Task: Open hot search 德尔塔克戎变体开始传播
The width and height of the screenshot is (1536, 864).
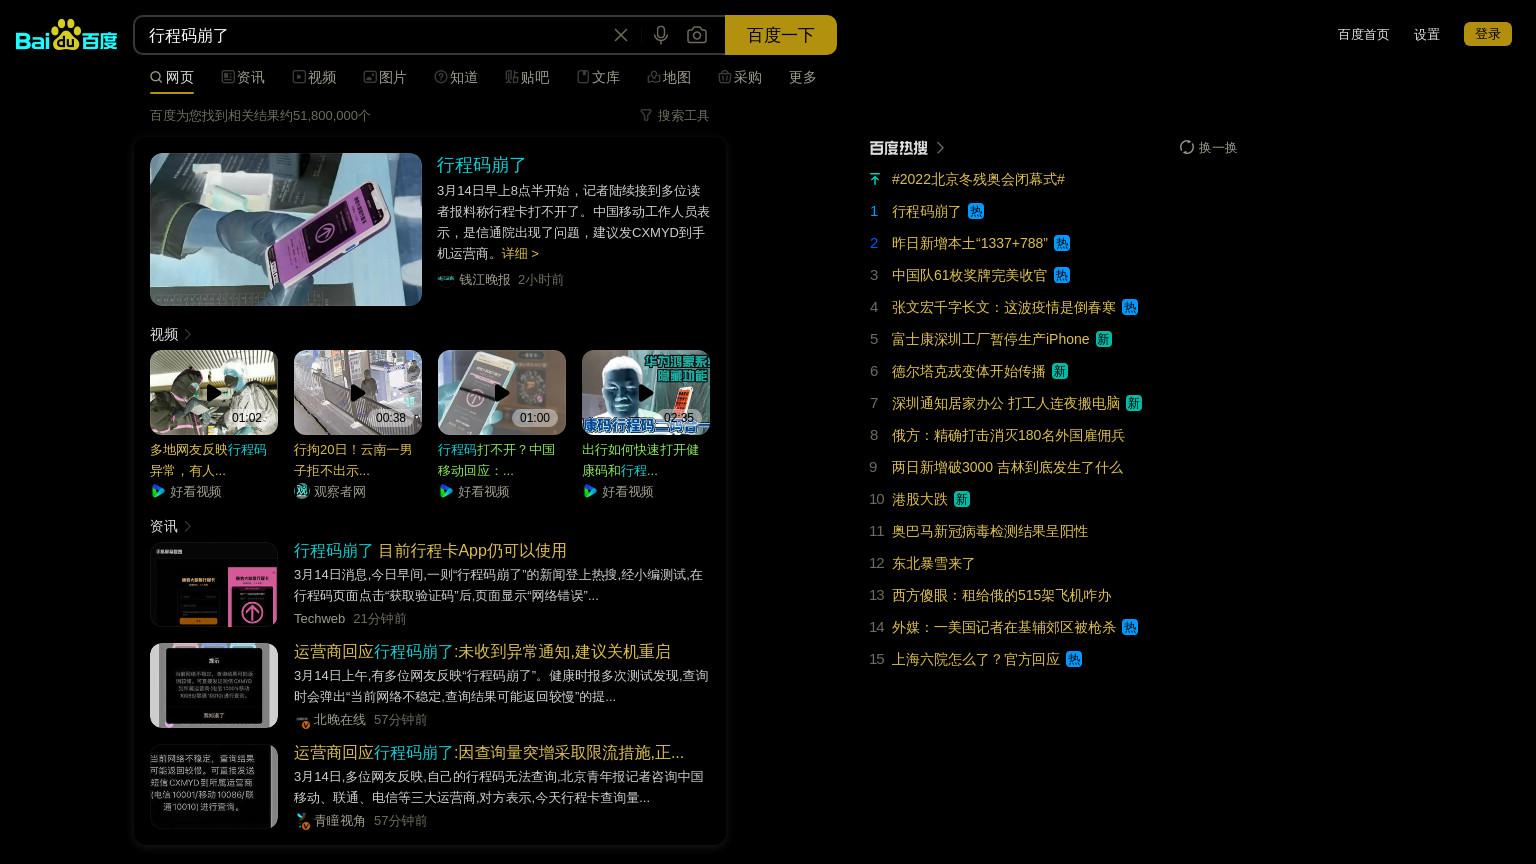Action: [969, 371]
